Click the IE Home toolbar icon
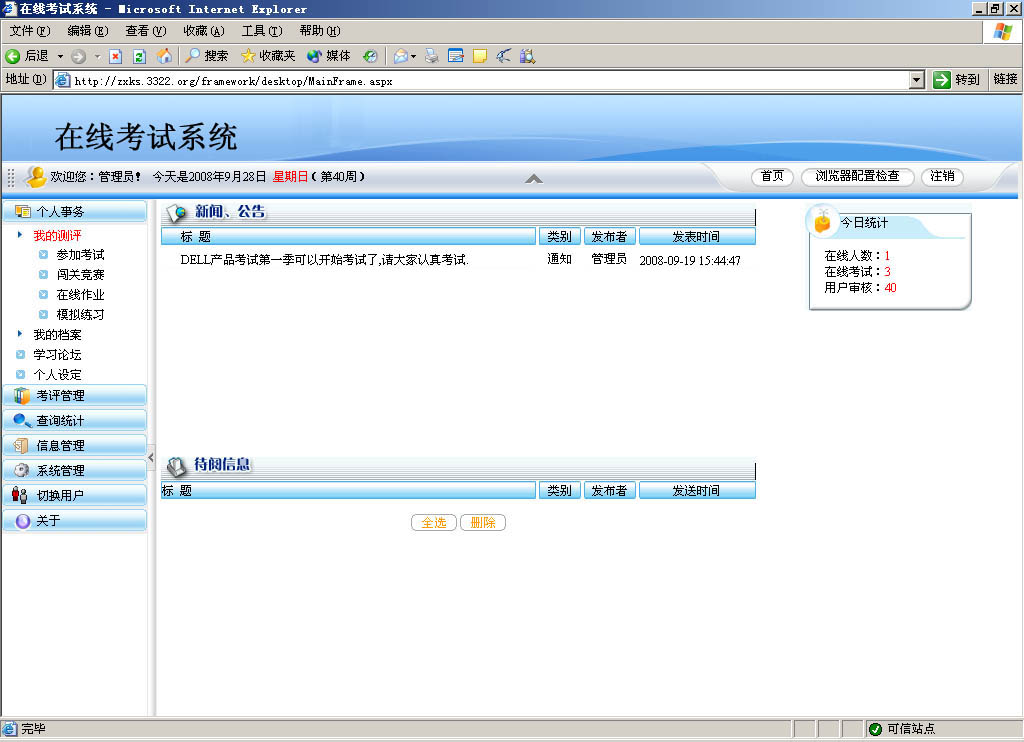This screenshot has width=1024, height=742. click(x=164, y=56)
